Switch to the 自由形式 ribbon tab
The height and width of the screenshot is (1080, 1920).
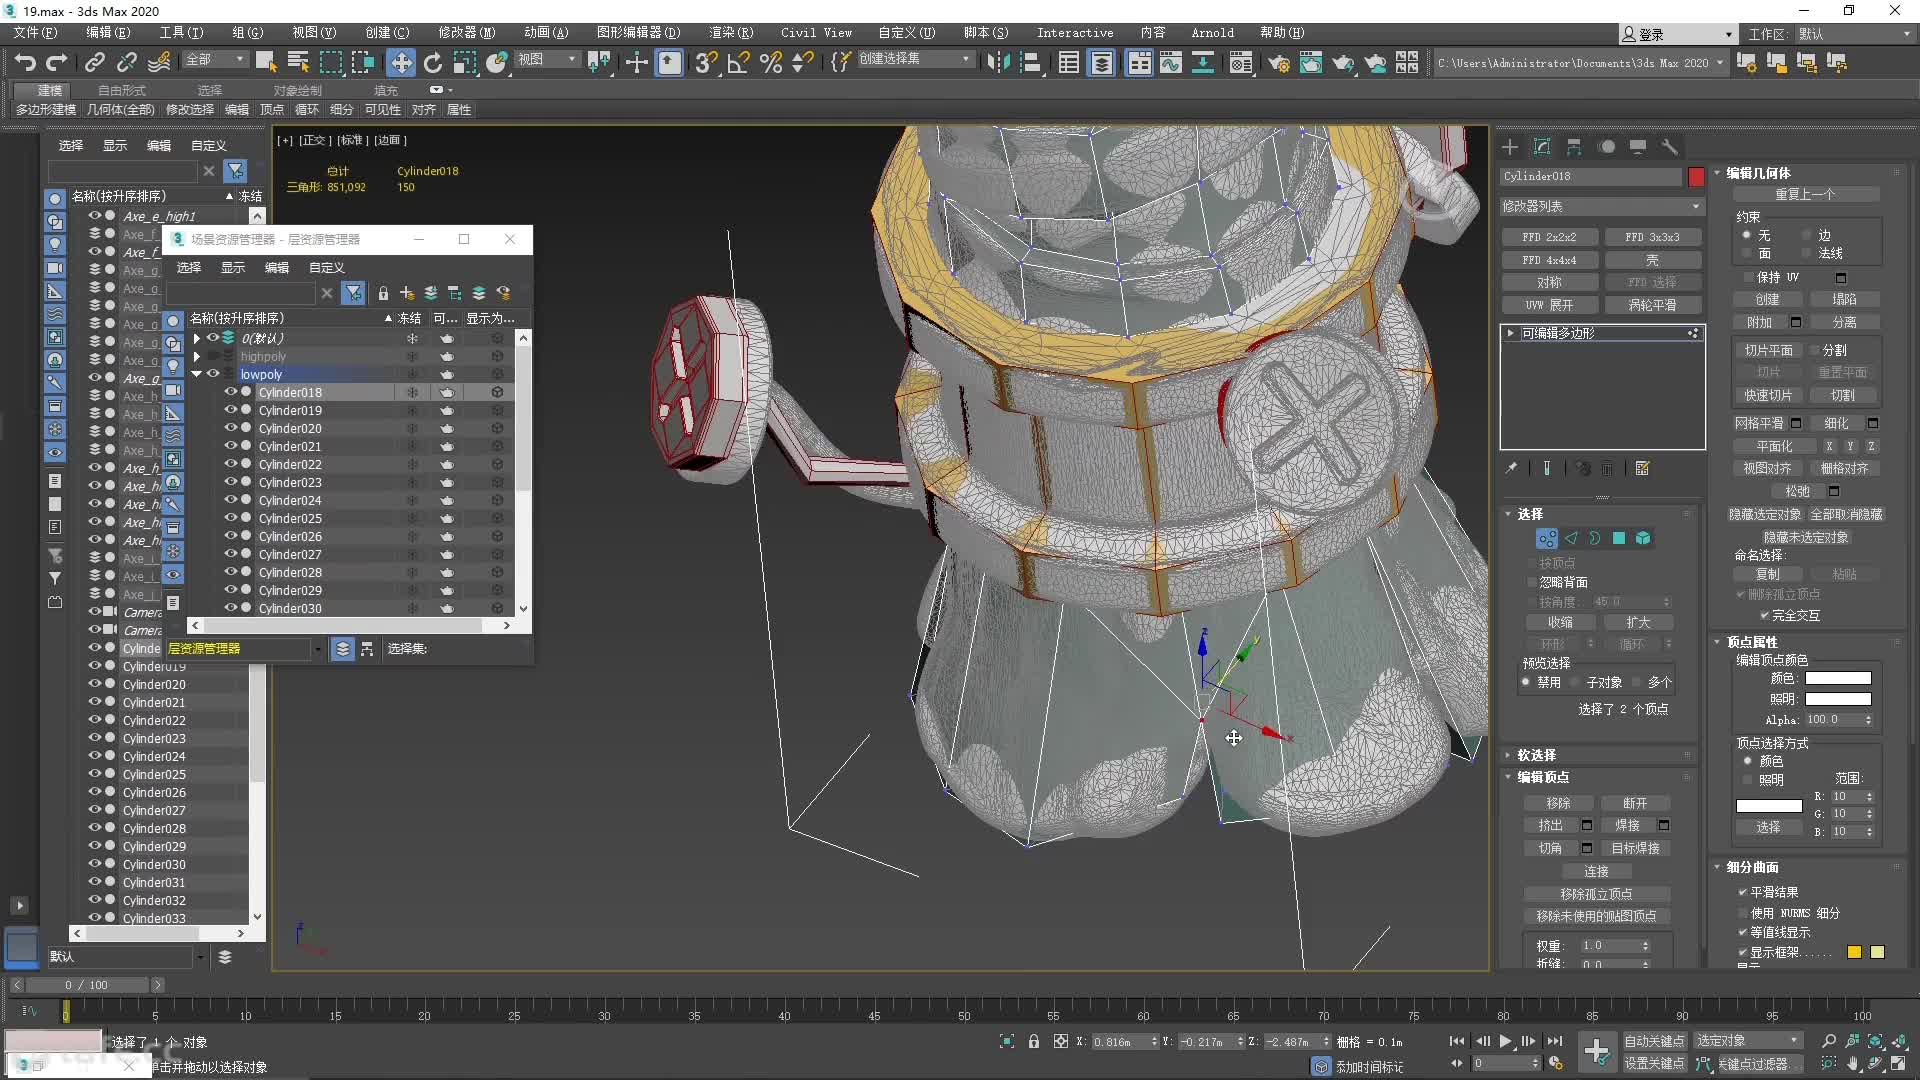click(122, 90)
